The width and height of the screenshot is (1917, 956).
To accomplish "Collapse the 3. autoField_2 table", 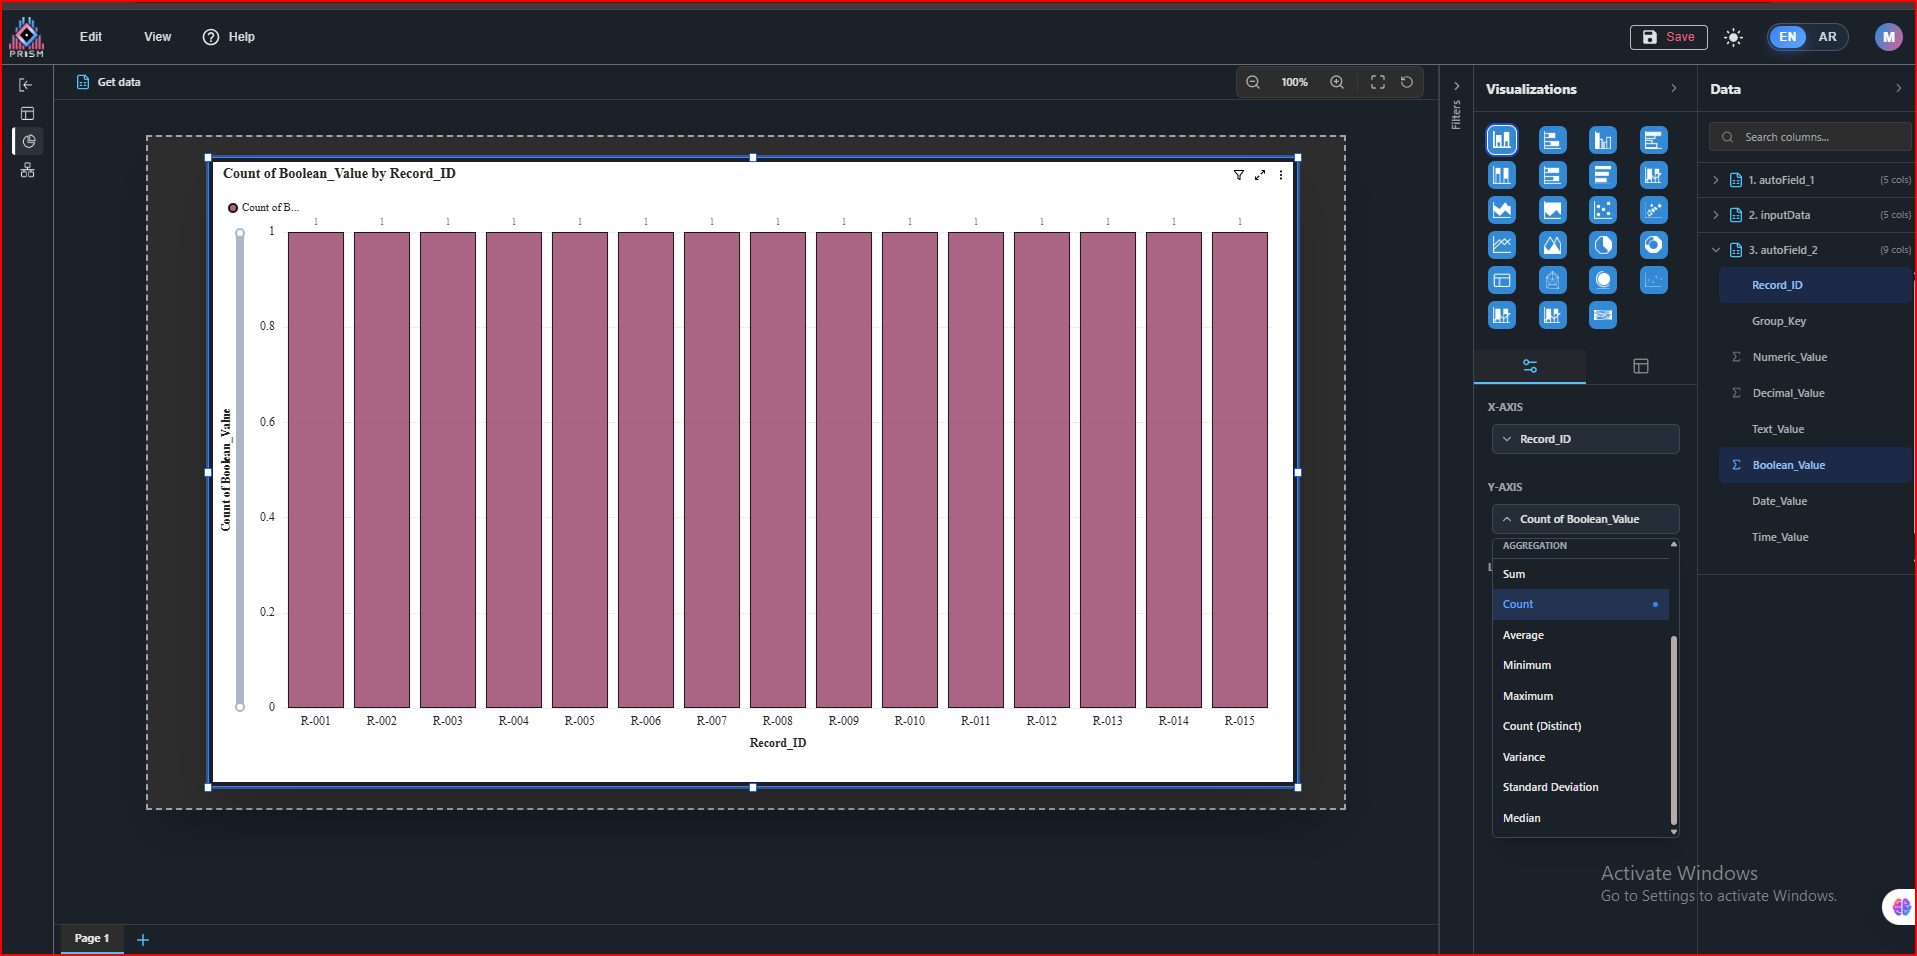I will [x=1716, y=250].
